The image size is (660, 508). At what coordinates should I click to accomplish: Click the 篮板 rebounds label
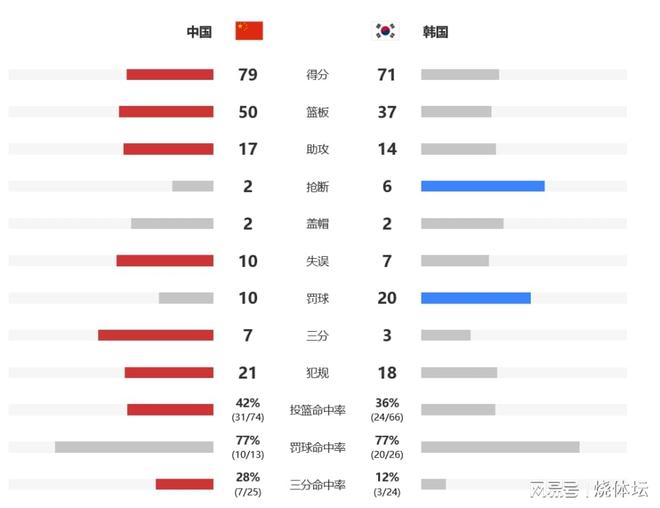[317, 112]
